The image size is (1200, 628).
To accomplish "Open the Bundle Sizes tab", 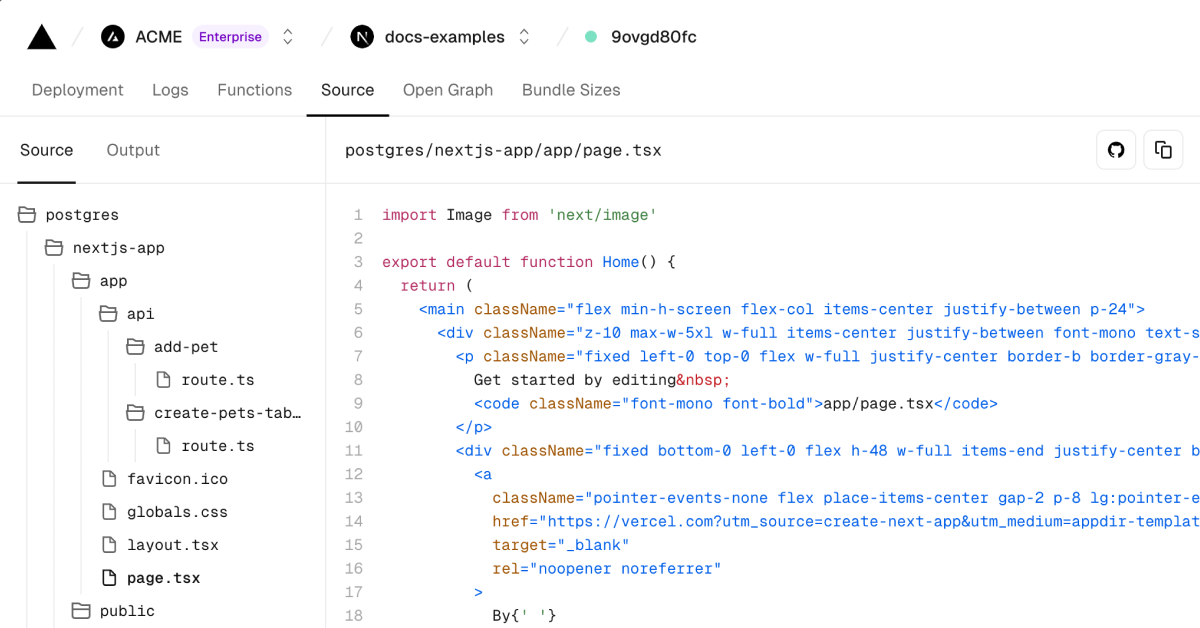I will click(570, 90).
